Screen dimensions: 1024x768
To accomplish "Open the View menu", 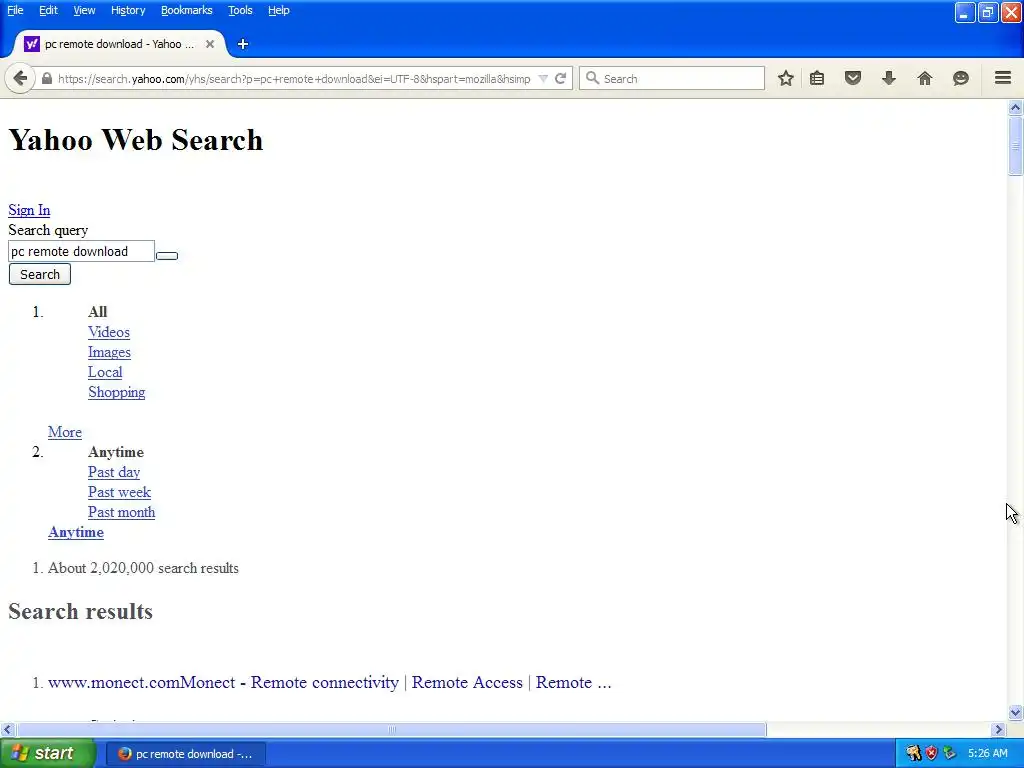I will tap(84, 10).
